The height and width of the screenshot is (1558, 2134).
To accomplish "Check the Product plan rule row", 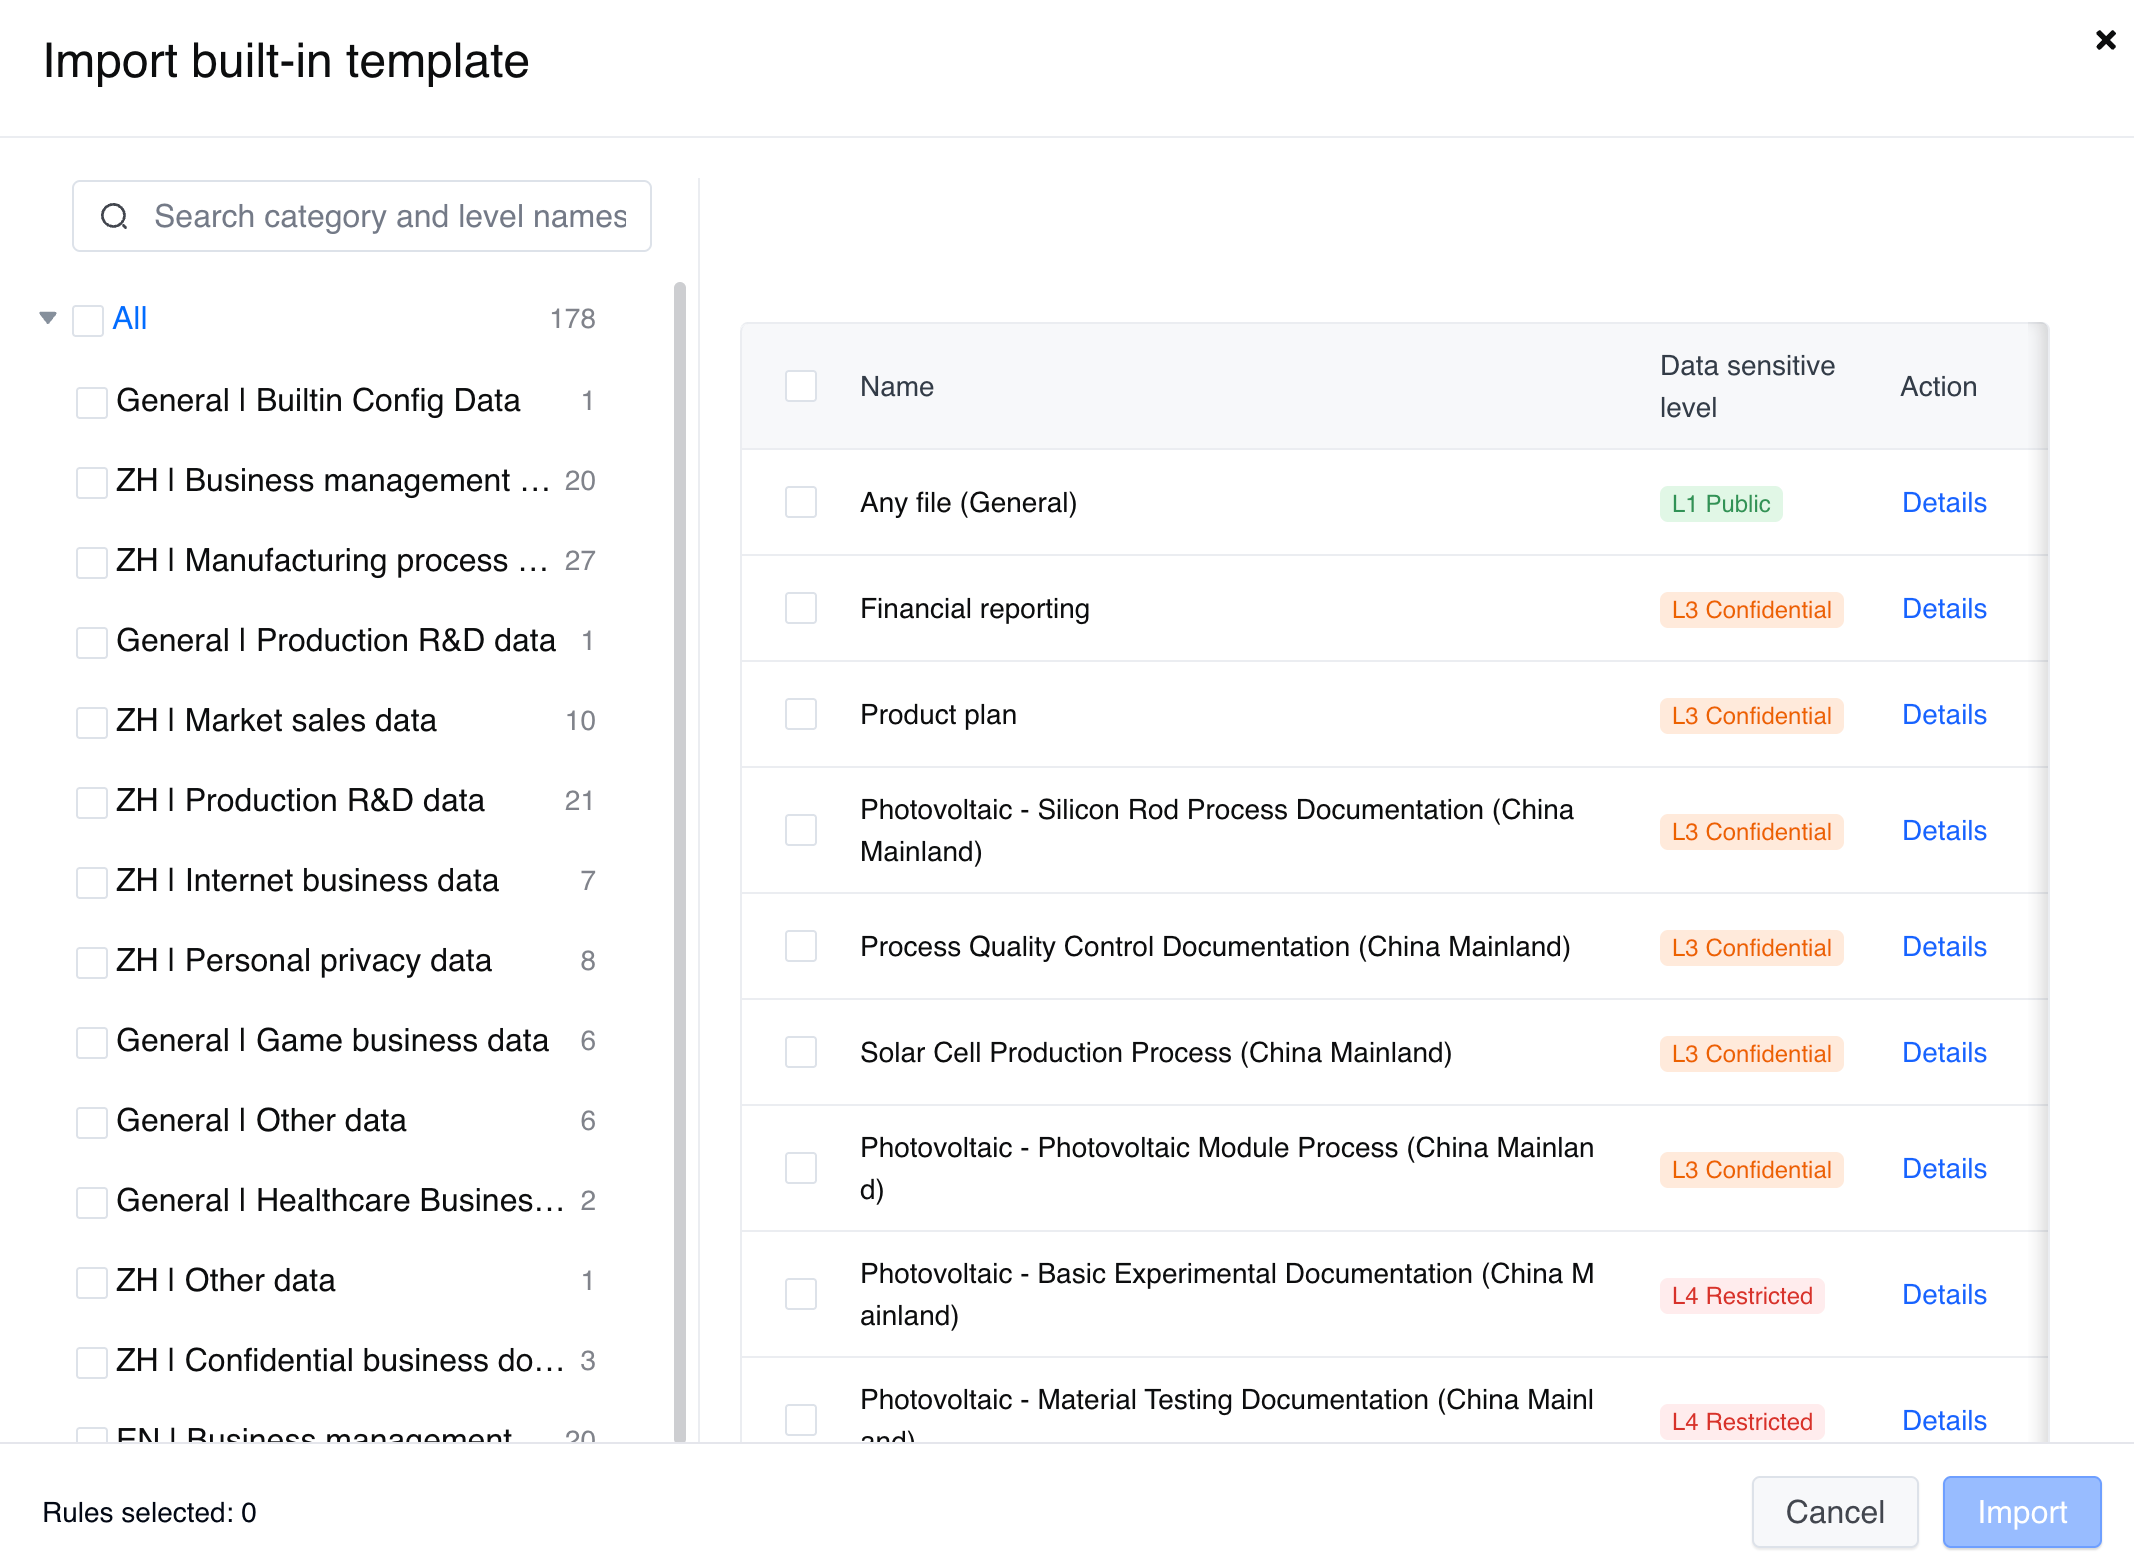I will [800, 714].
